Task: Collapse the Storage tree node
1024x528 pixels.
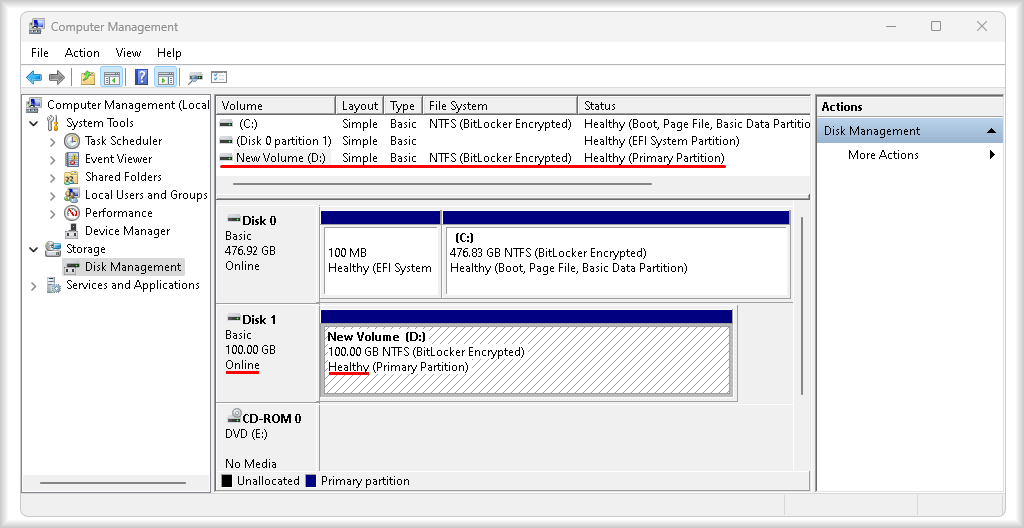Action: (x=33, y=249)
